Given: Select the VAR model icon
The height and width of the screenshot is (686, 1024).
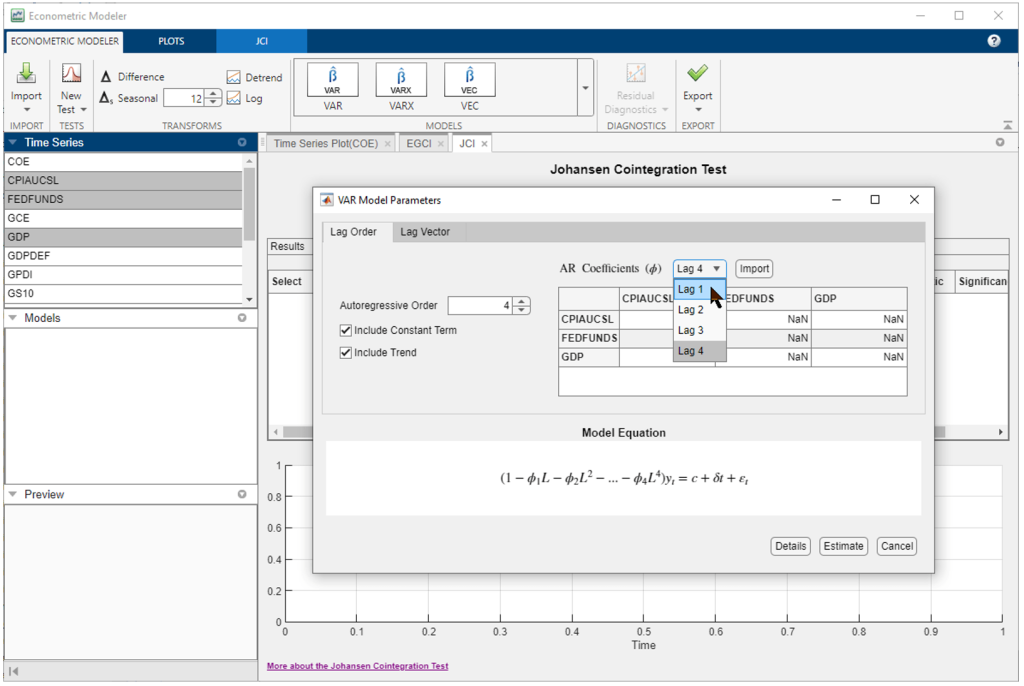Looking at the screenshot, I should [x=333, y=79].
